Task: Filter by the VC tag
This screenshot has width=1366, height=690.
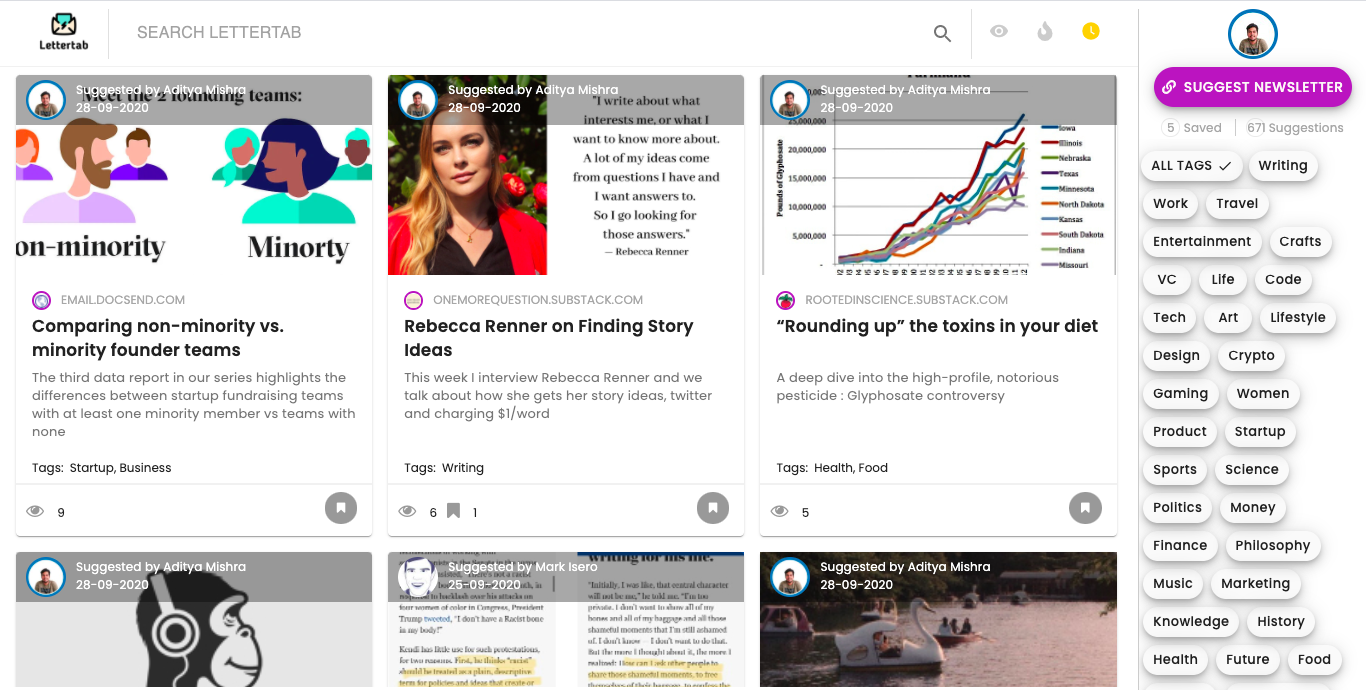Action: point(1167,280)
